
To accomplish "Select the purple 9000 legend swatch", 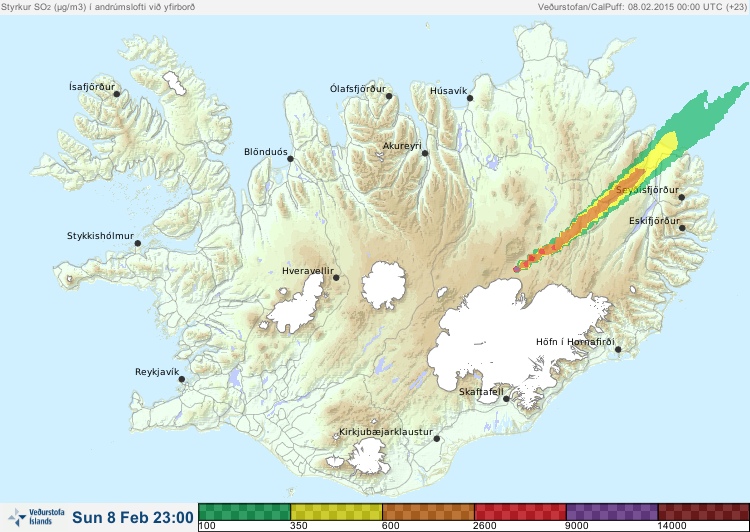I will coord(612,512).
